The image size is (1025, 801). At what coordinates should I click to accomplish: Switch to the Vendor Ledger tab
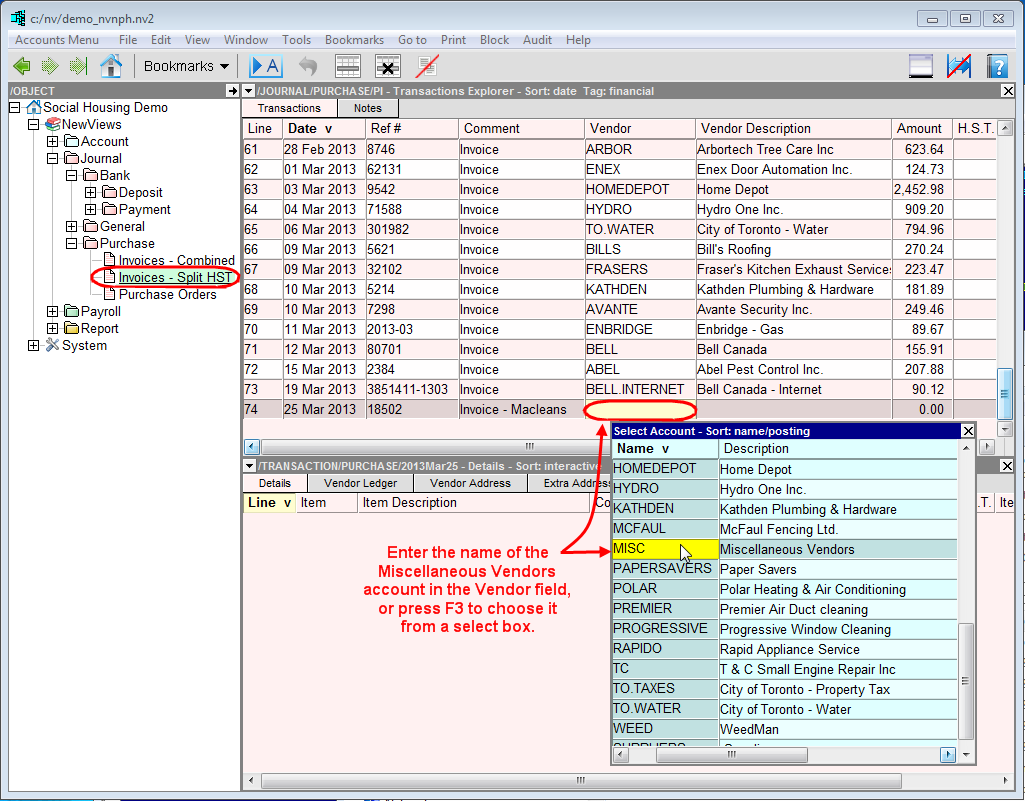pos(360,483)
